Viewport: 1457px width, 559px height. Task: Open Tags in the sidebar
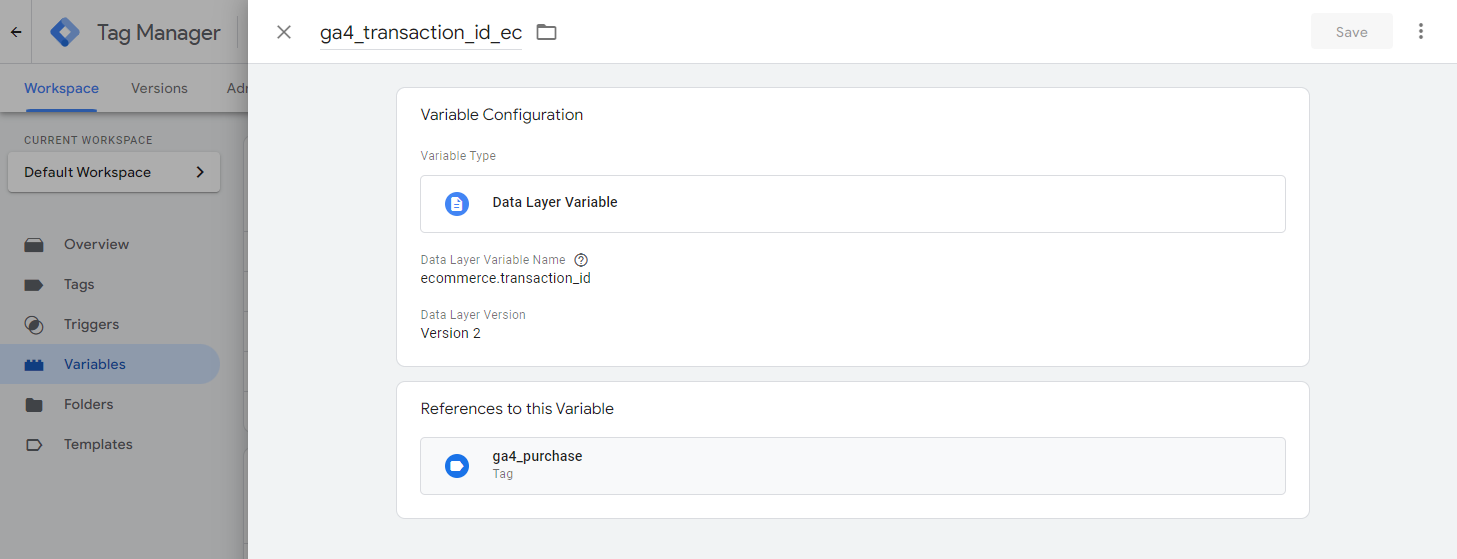tap(79, 284)
